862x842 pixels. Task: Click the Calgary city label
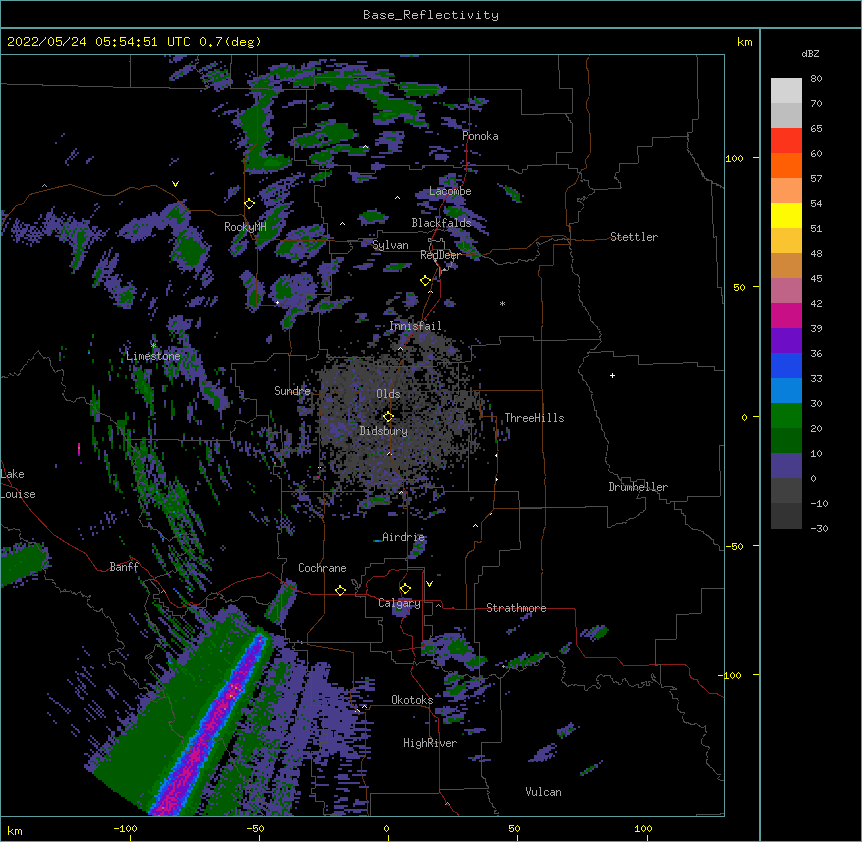(x=399, y=603)
